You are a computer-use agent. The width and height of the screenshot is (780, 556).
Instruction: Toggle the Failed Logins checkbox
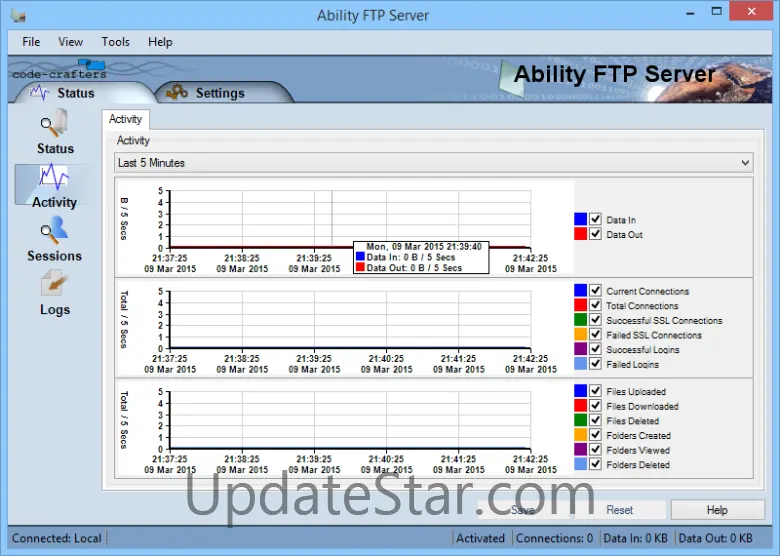click(x=595, y=364)
